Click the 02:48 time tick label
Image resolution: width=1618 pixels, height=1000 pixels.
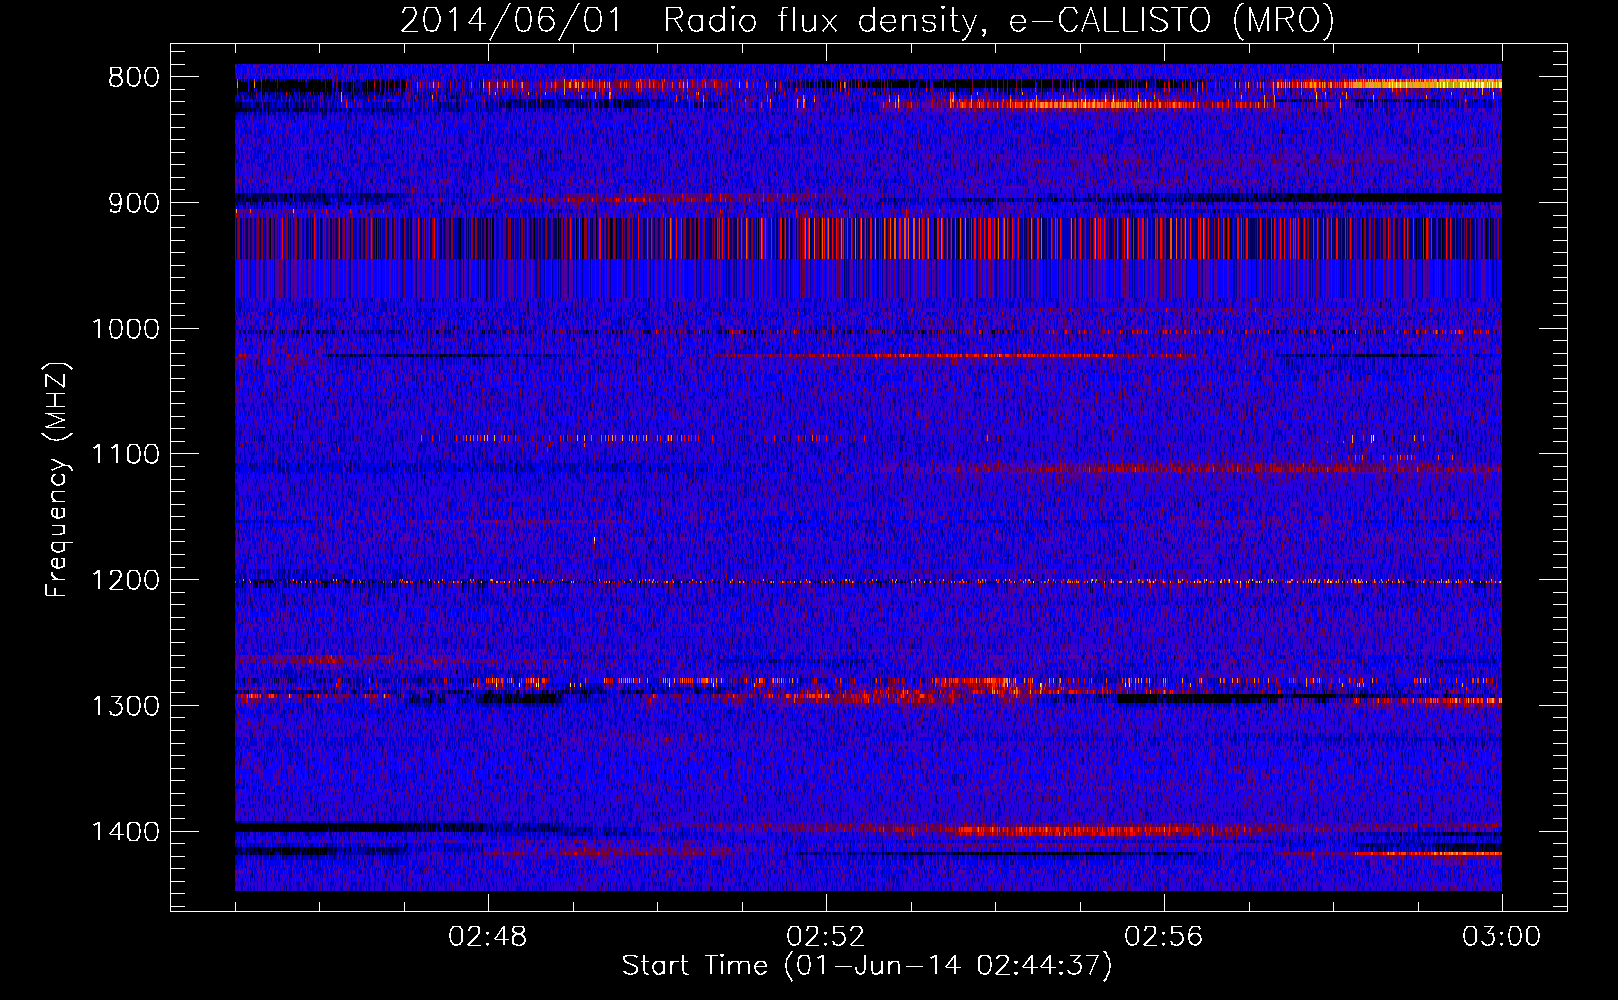pos(488,937)
